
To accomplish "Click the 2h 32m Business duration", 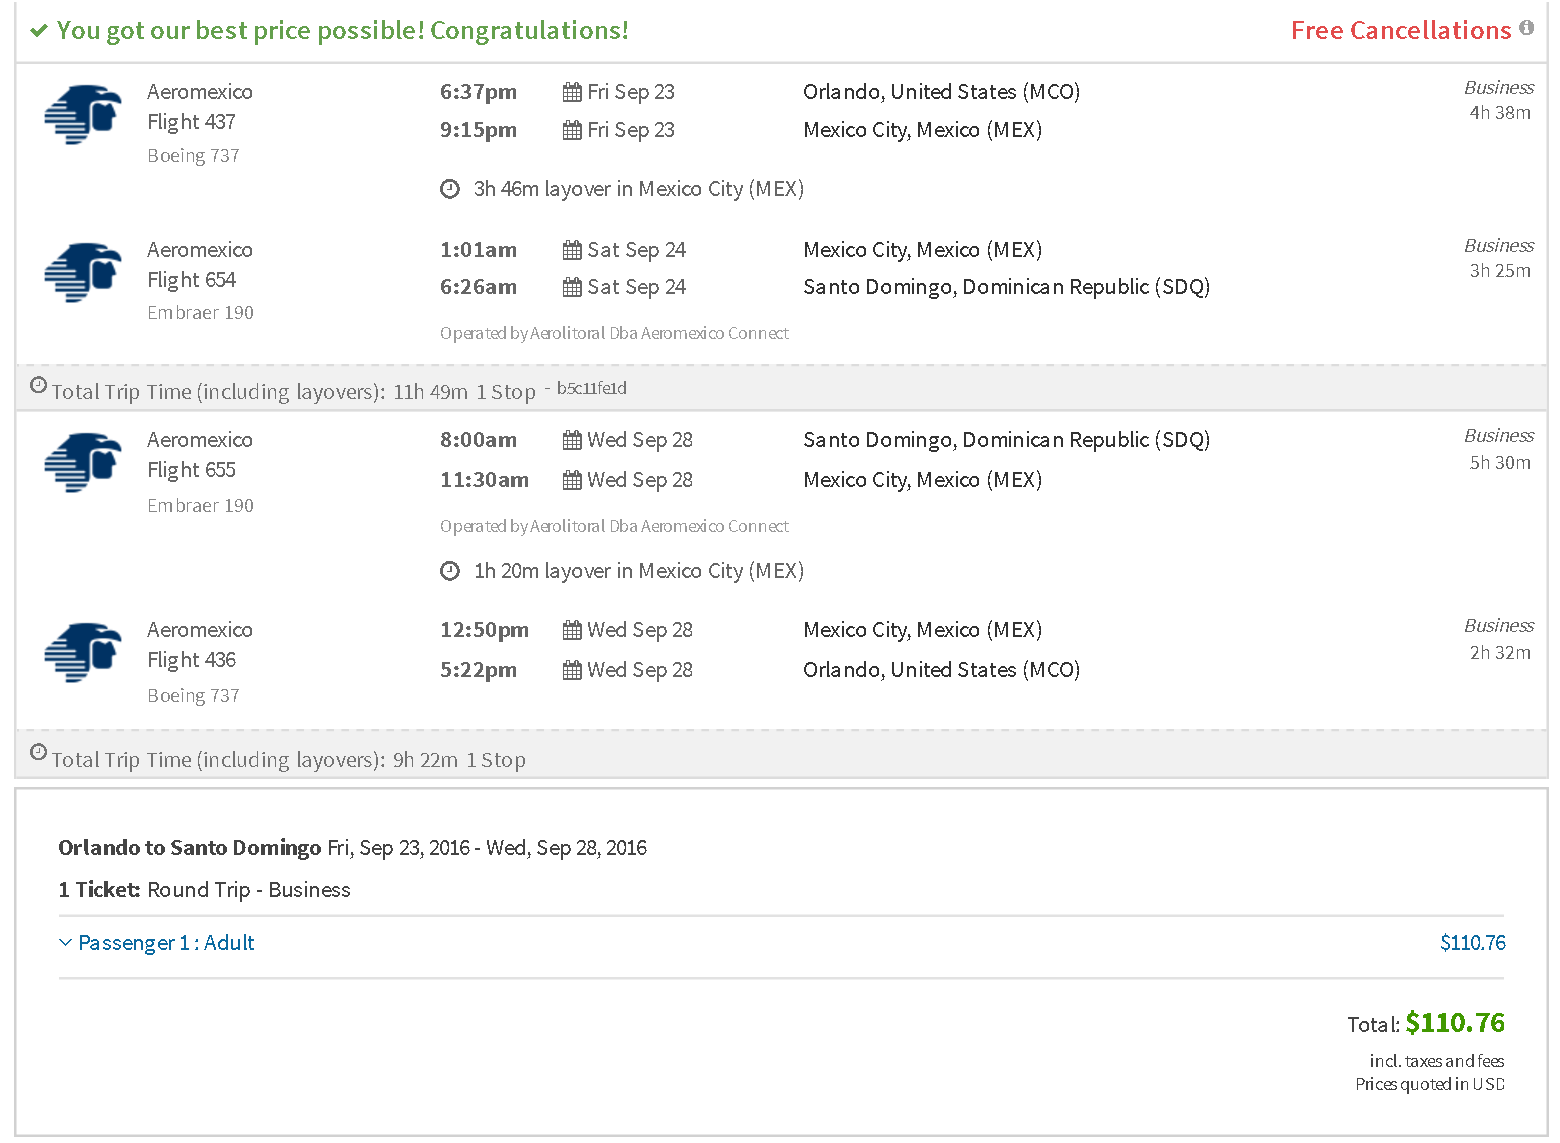I will tap(1499, 653).
